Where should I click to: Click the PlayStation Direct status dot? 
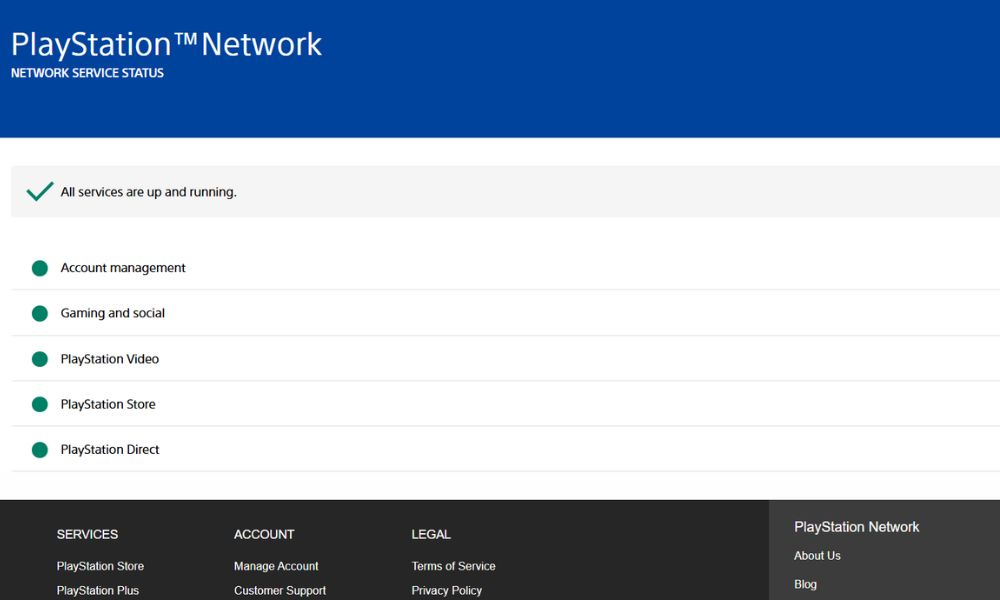[x=39, y=449]
